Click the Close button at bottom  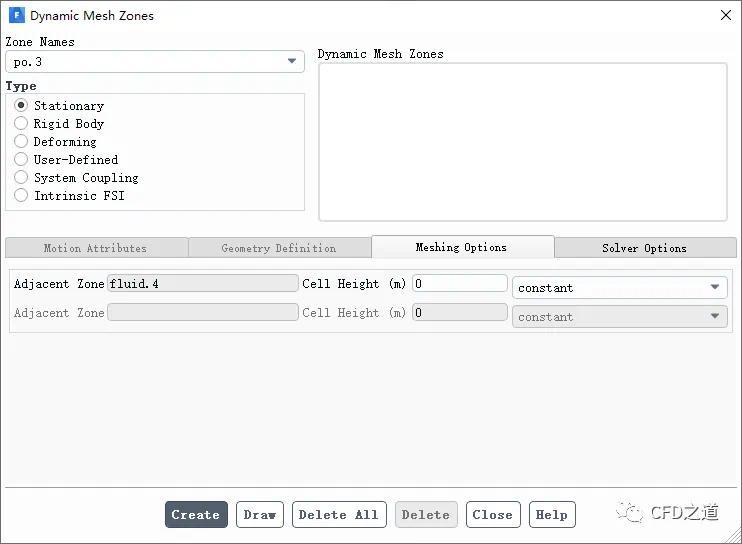pyautogui.click(x=493, y=514)
